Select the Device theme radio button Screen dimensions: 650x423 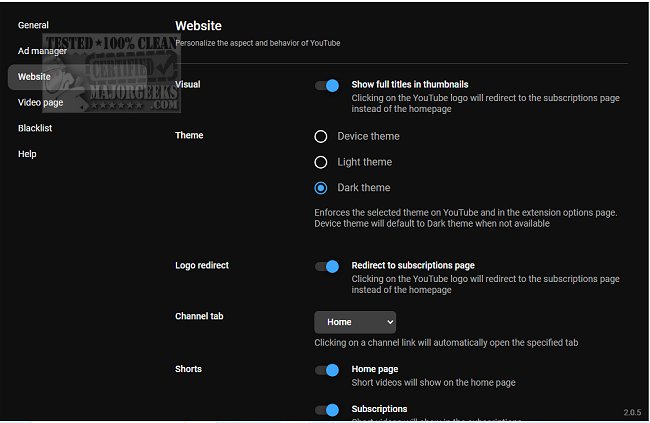tap(320, 136)
